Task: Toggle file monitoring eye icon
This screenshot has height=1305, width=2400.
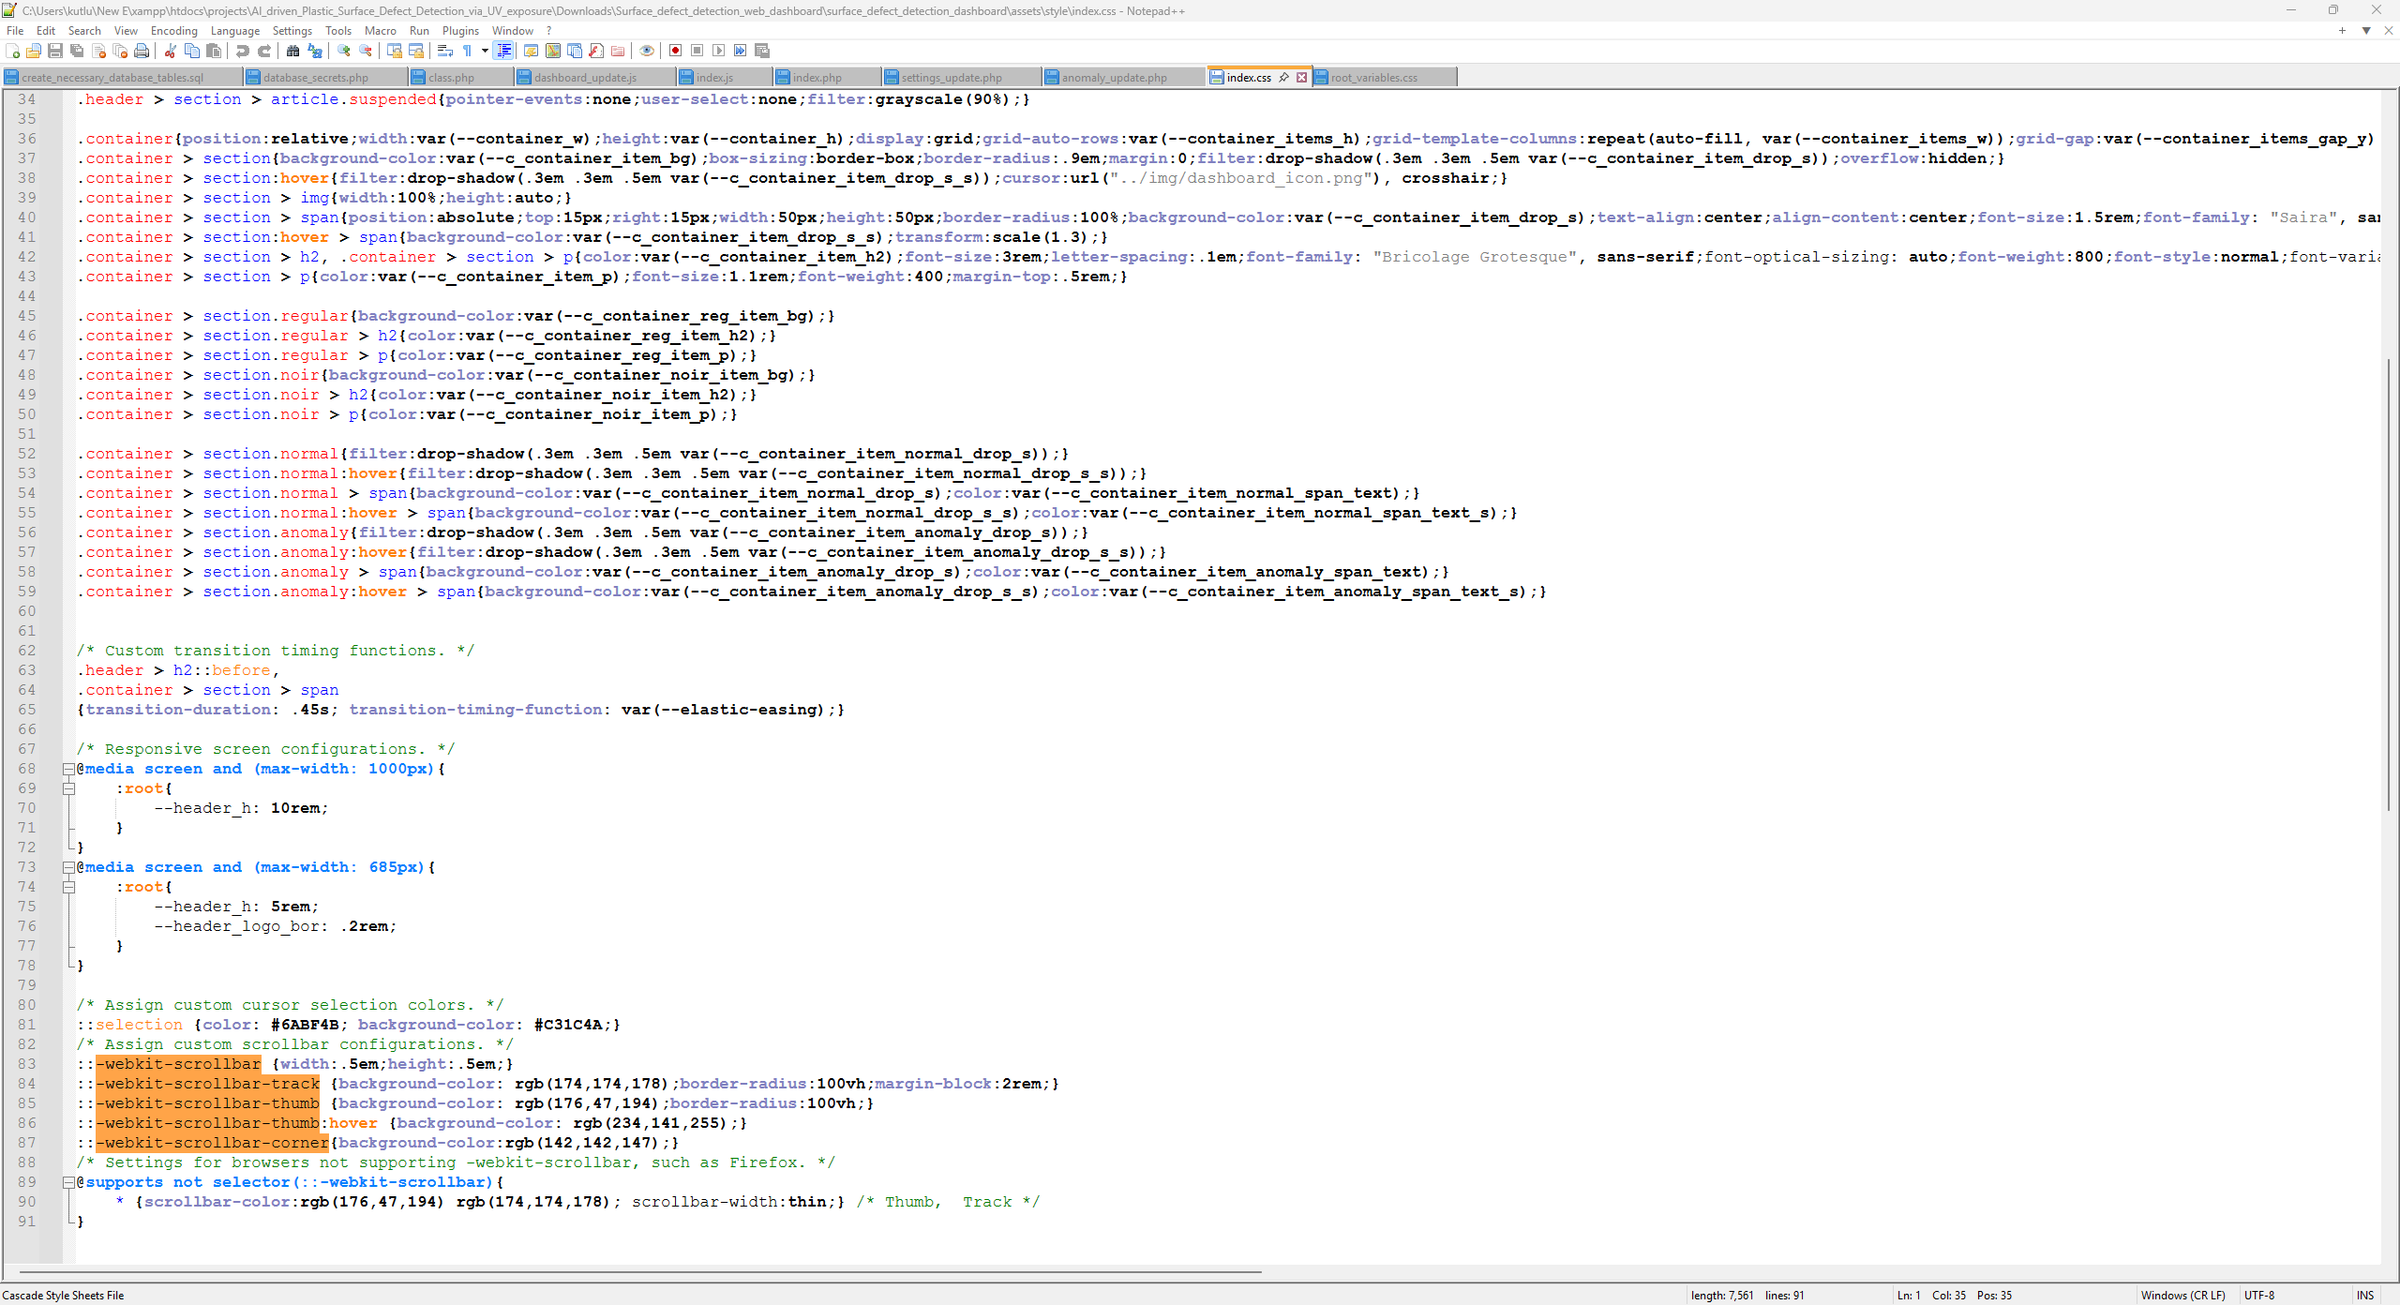Action: coord(647,51)
